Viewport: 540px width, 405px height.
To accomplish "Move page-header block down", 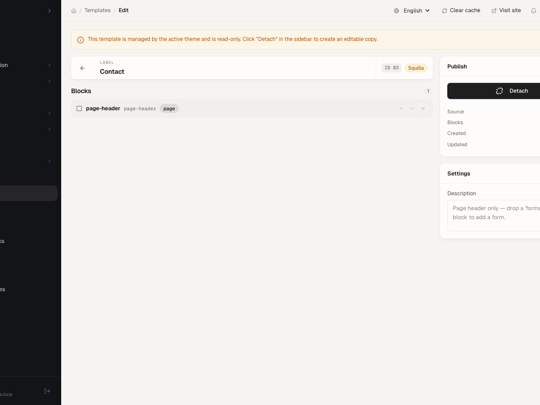I will pos(412,108).
